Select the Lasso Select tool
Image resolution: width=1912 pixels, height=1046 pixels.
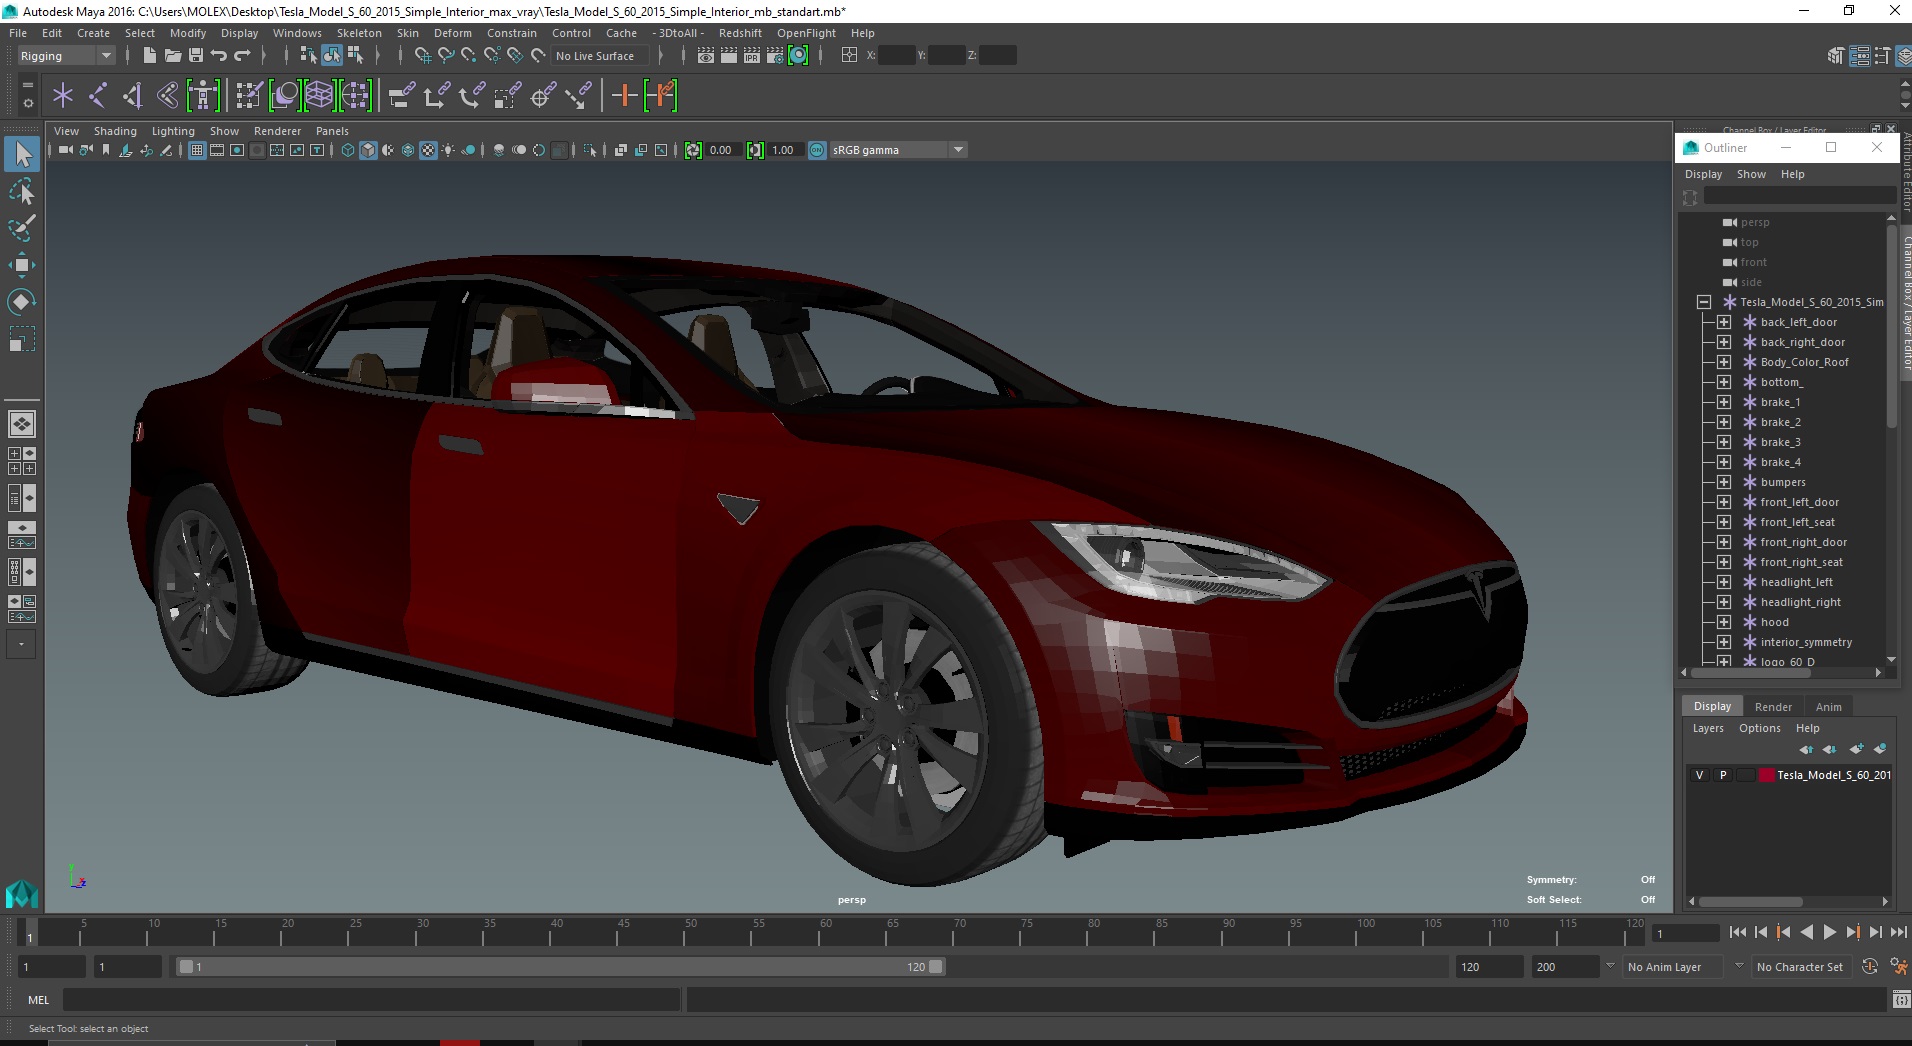[22, 191]
